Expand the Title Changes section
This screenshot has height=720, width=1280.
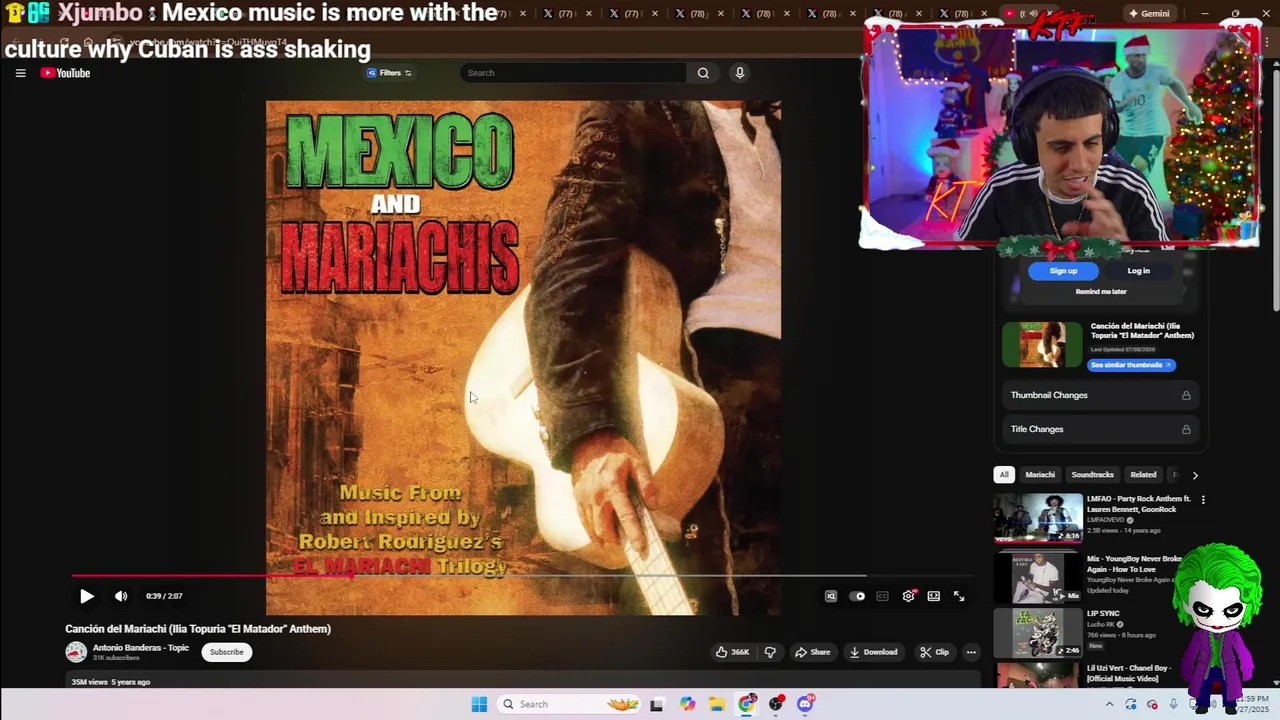[x=1100, y=429]
